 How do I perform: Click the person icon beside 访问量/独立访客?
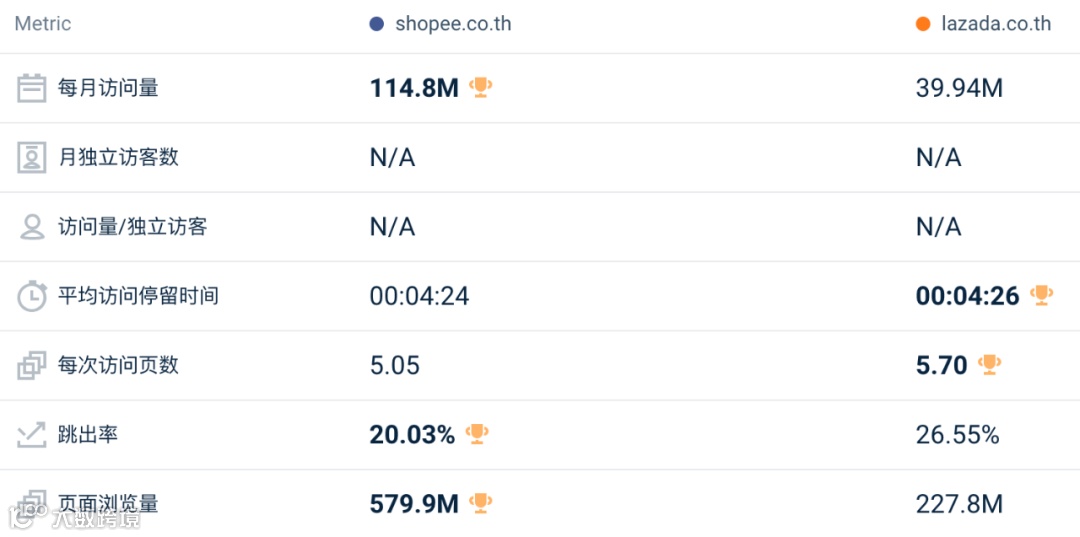click(x=32, y=227)
